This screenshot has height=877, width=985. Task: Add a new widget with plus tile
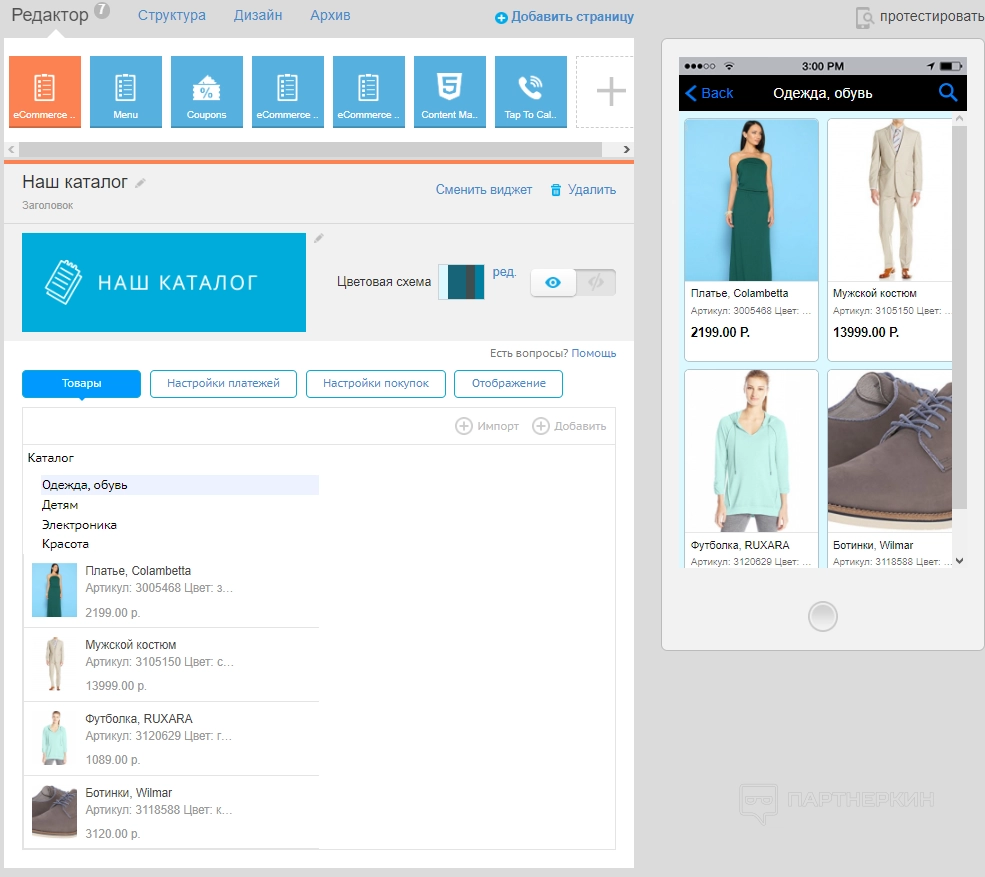coord(610,92)
